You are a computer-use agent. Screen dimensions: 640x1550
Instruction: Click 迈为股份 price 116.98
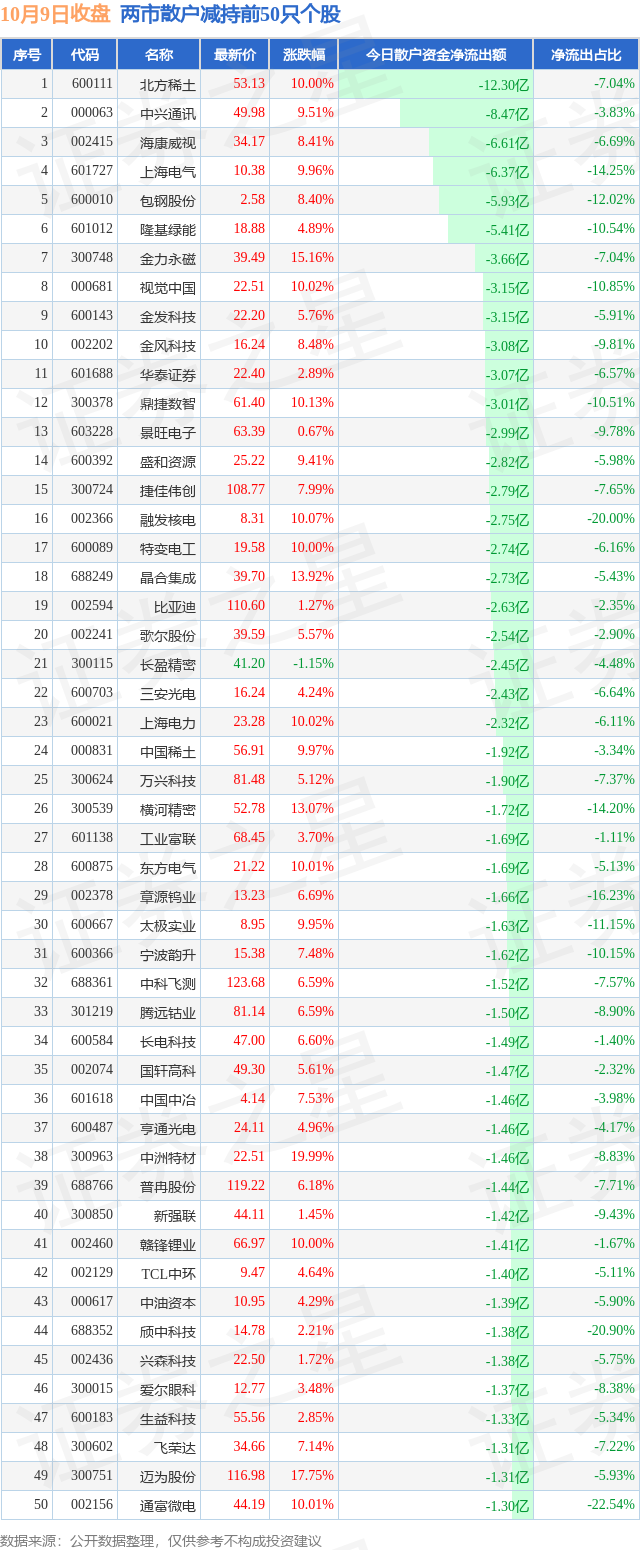pyautogui.click(x=245, y=1476)
